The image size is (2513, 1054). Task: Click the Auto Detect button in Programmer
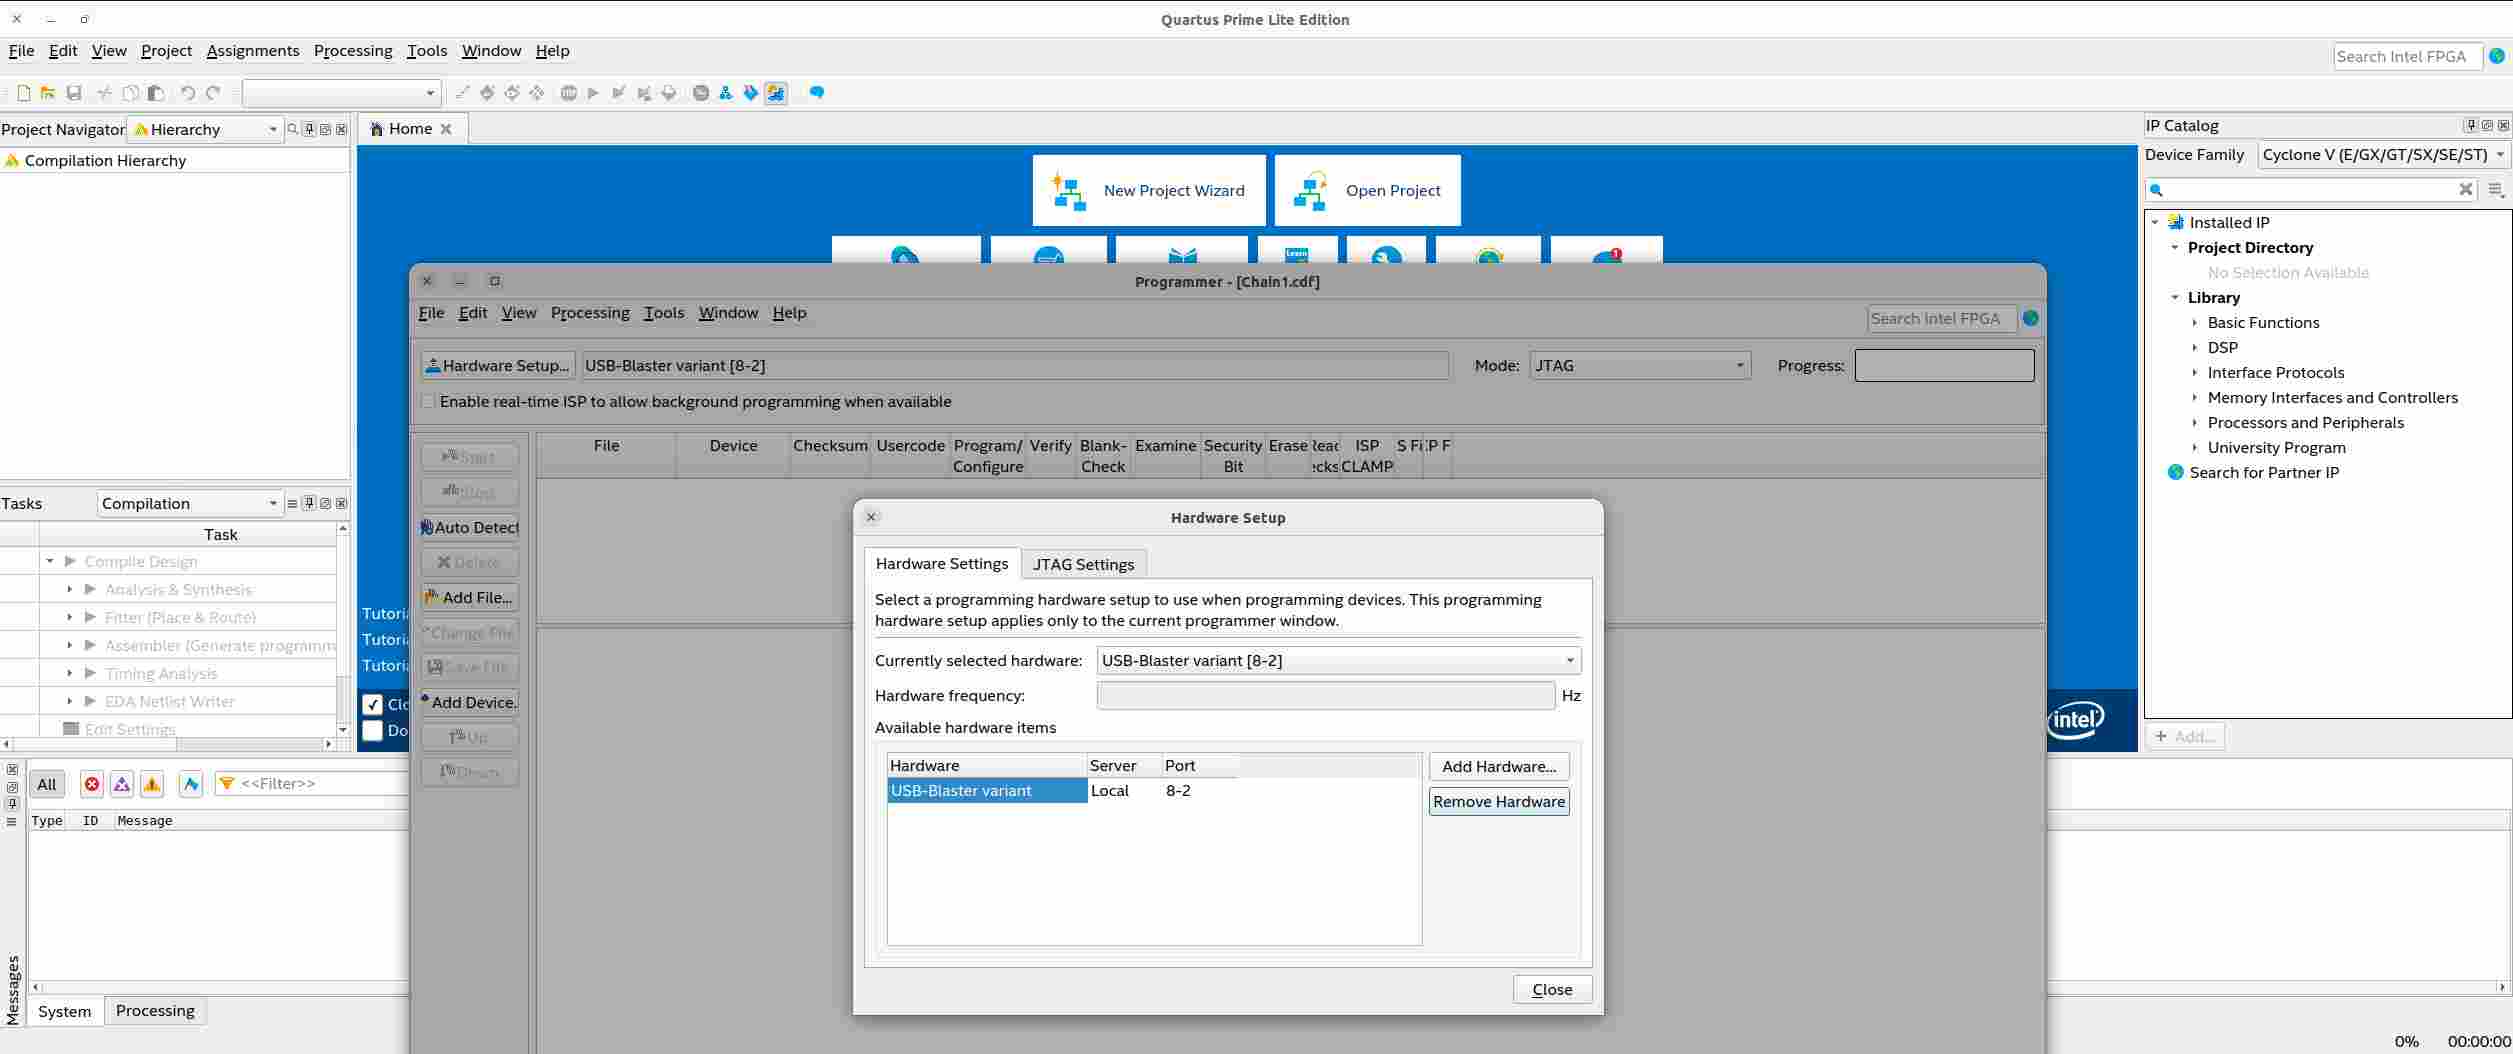coord(470,527)
